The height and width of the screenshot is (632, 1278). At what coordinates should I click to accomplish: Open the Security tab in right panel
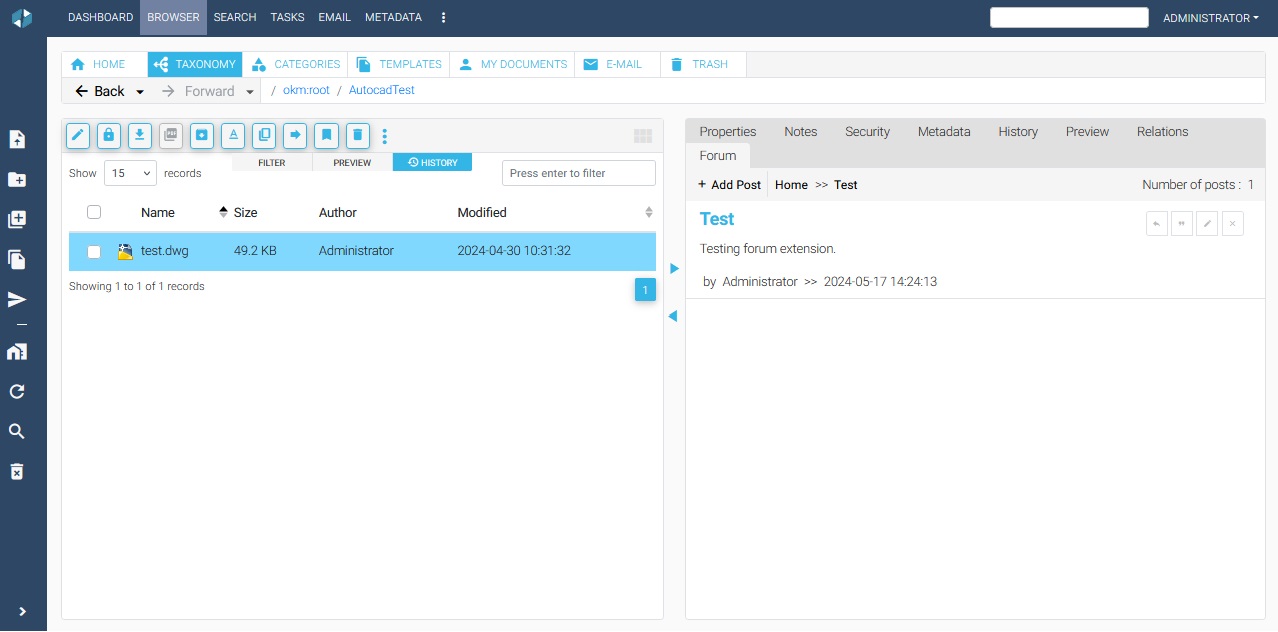pyautogui.click(x=867, y=131)
